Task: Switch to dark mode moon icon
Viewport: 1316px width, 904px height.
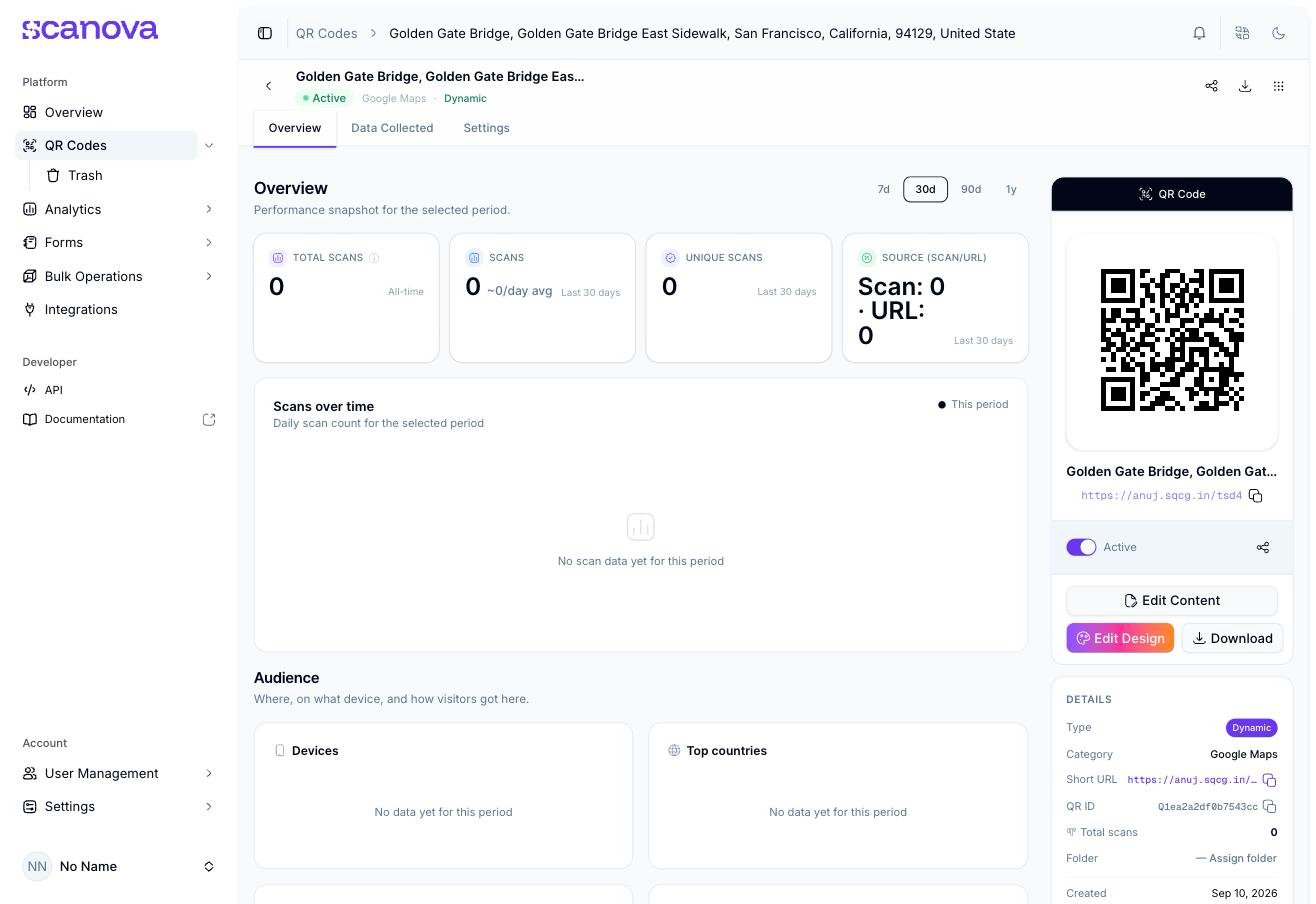Action: tap(1278, 33)
